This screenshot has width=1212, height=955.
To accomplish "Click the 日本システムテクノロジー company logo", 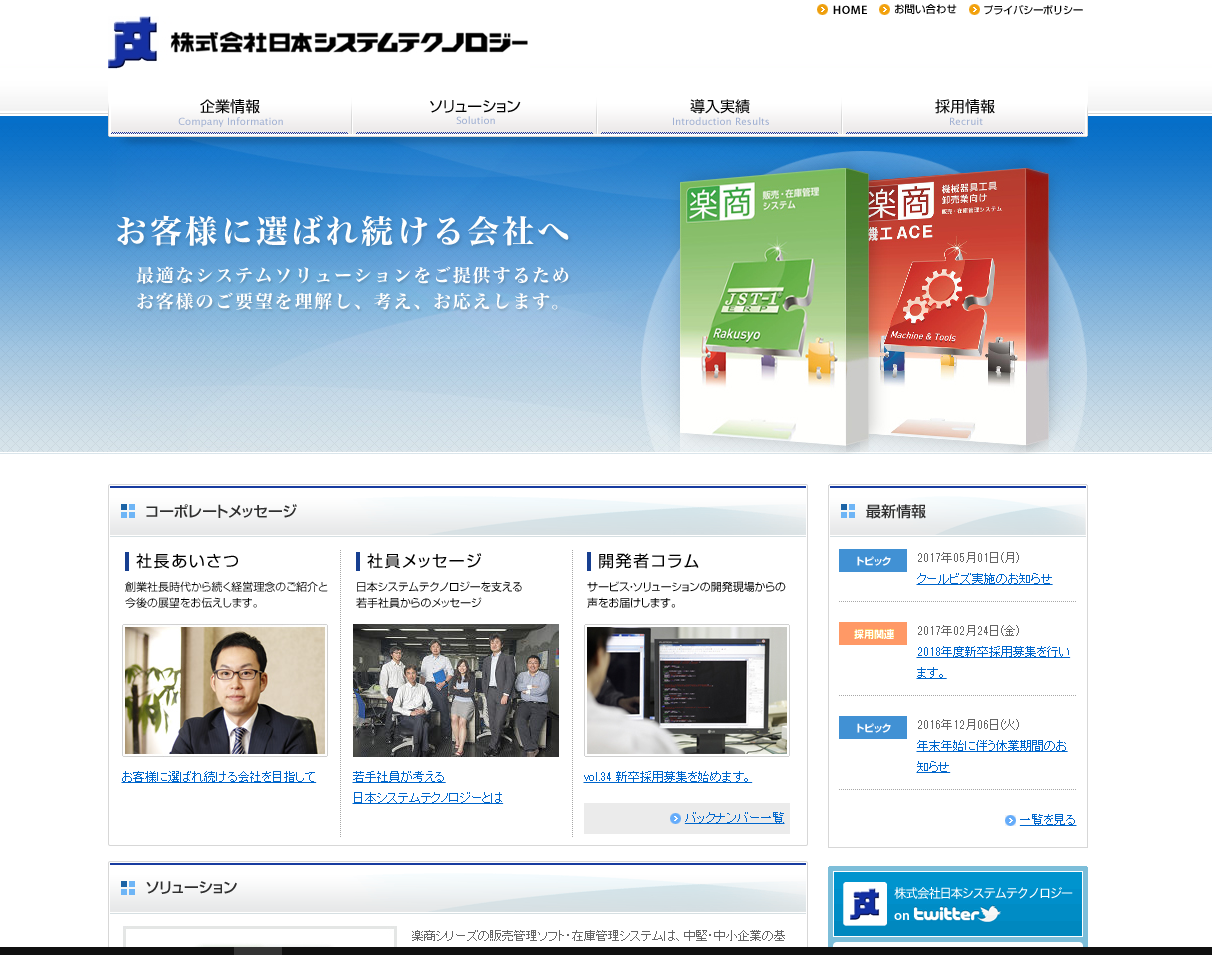I will pyautogui.click(x=320, y=42).
